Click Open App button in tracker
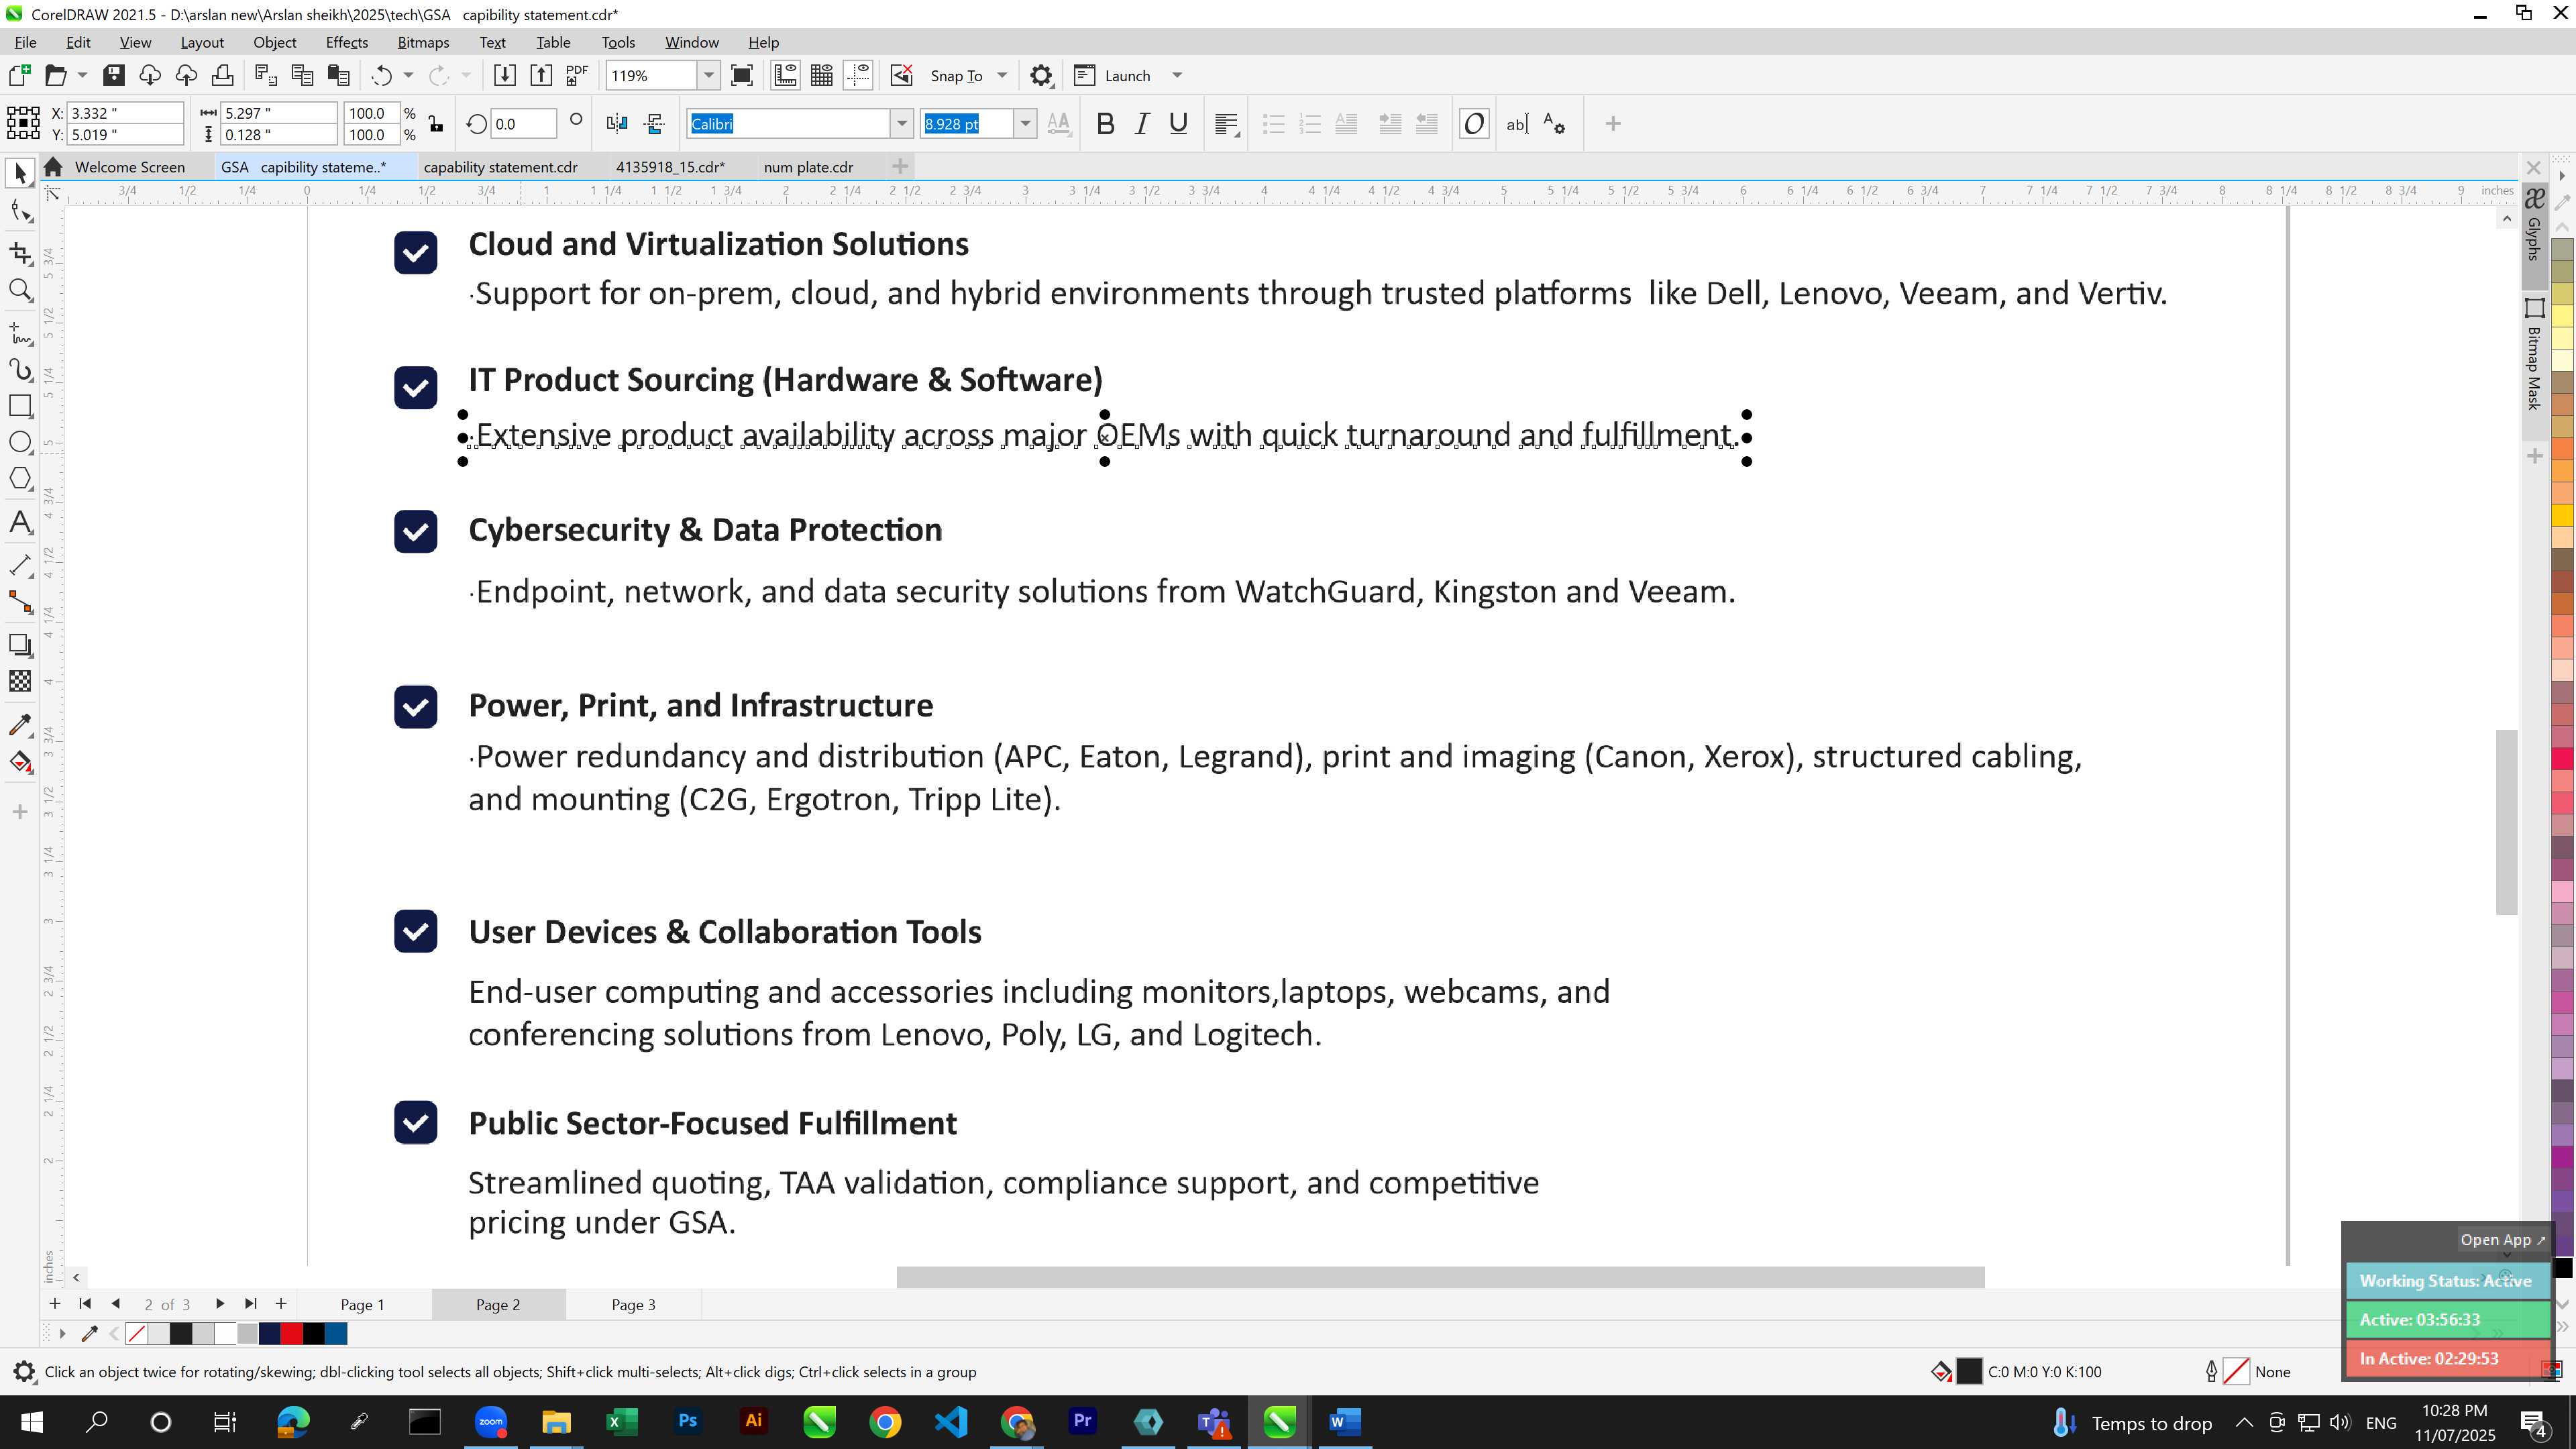The width and height of the screenshot is (2576, 1449). [x=2502, y=1239]
